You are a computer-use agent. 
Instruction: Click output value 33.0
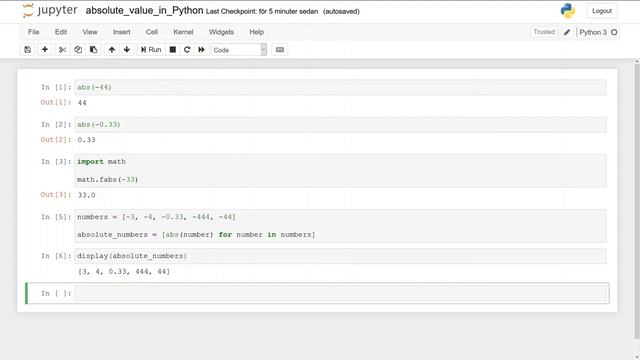pos(87,195)
